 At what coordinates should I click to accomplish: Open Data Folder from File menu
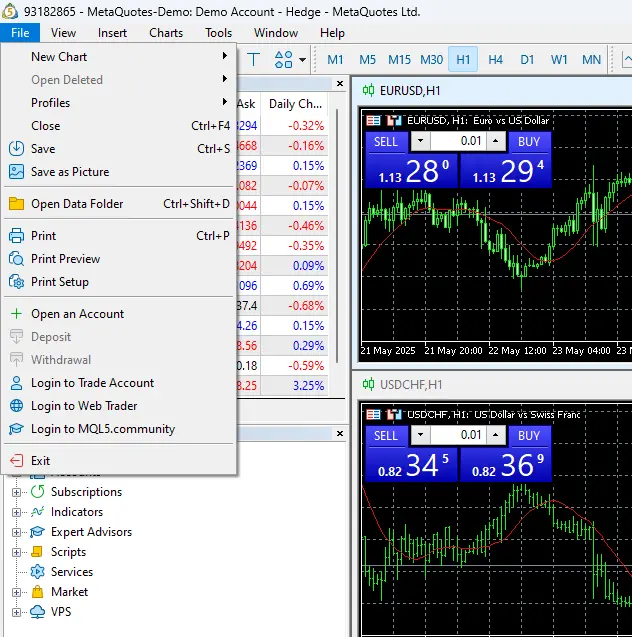pos(77,204)
